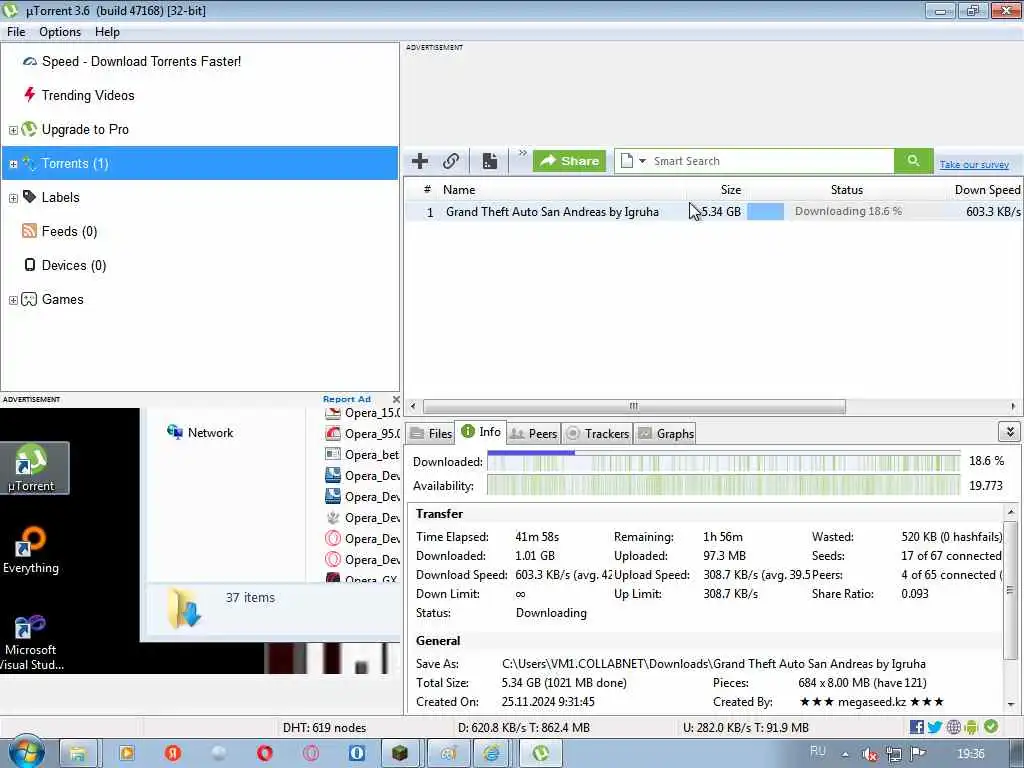Click the RU language indicator
Screen dimensions: 1024x768
click(x=818, y=752)
